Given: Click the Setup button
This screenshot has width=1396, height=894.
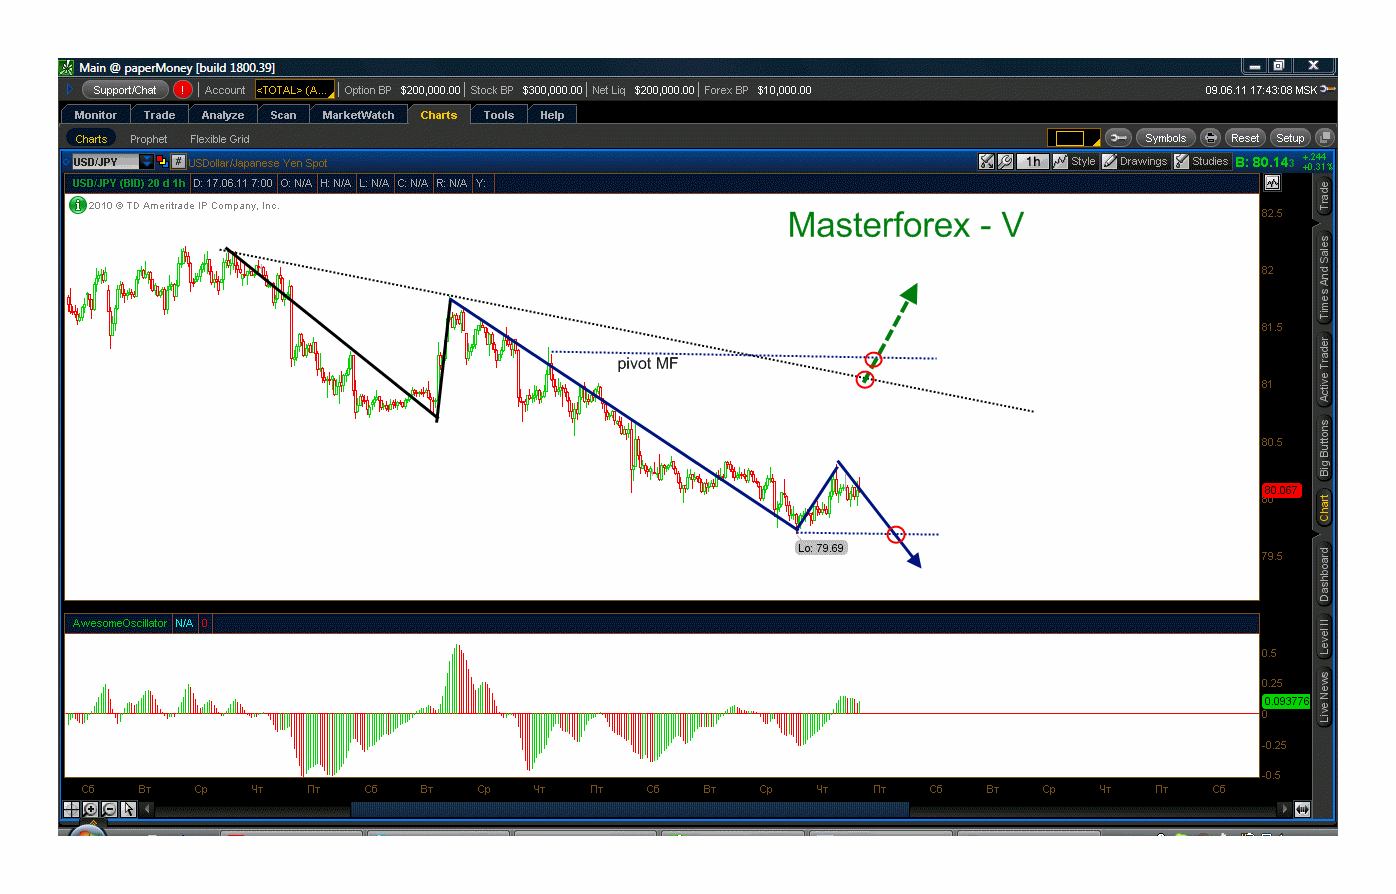Looking at the screenshot, I should 1290,138.
